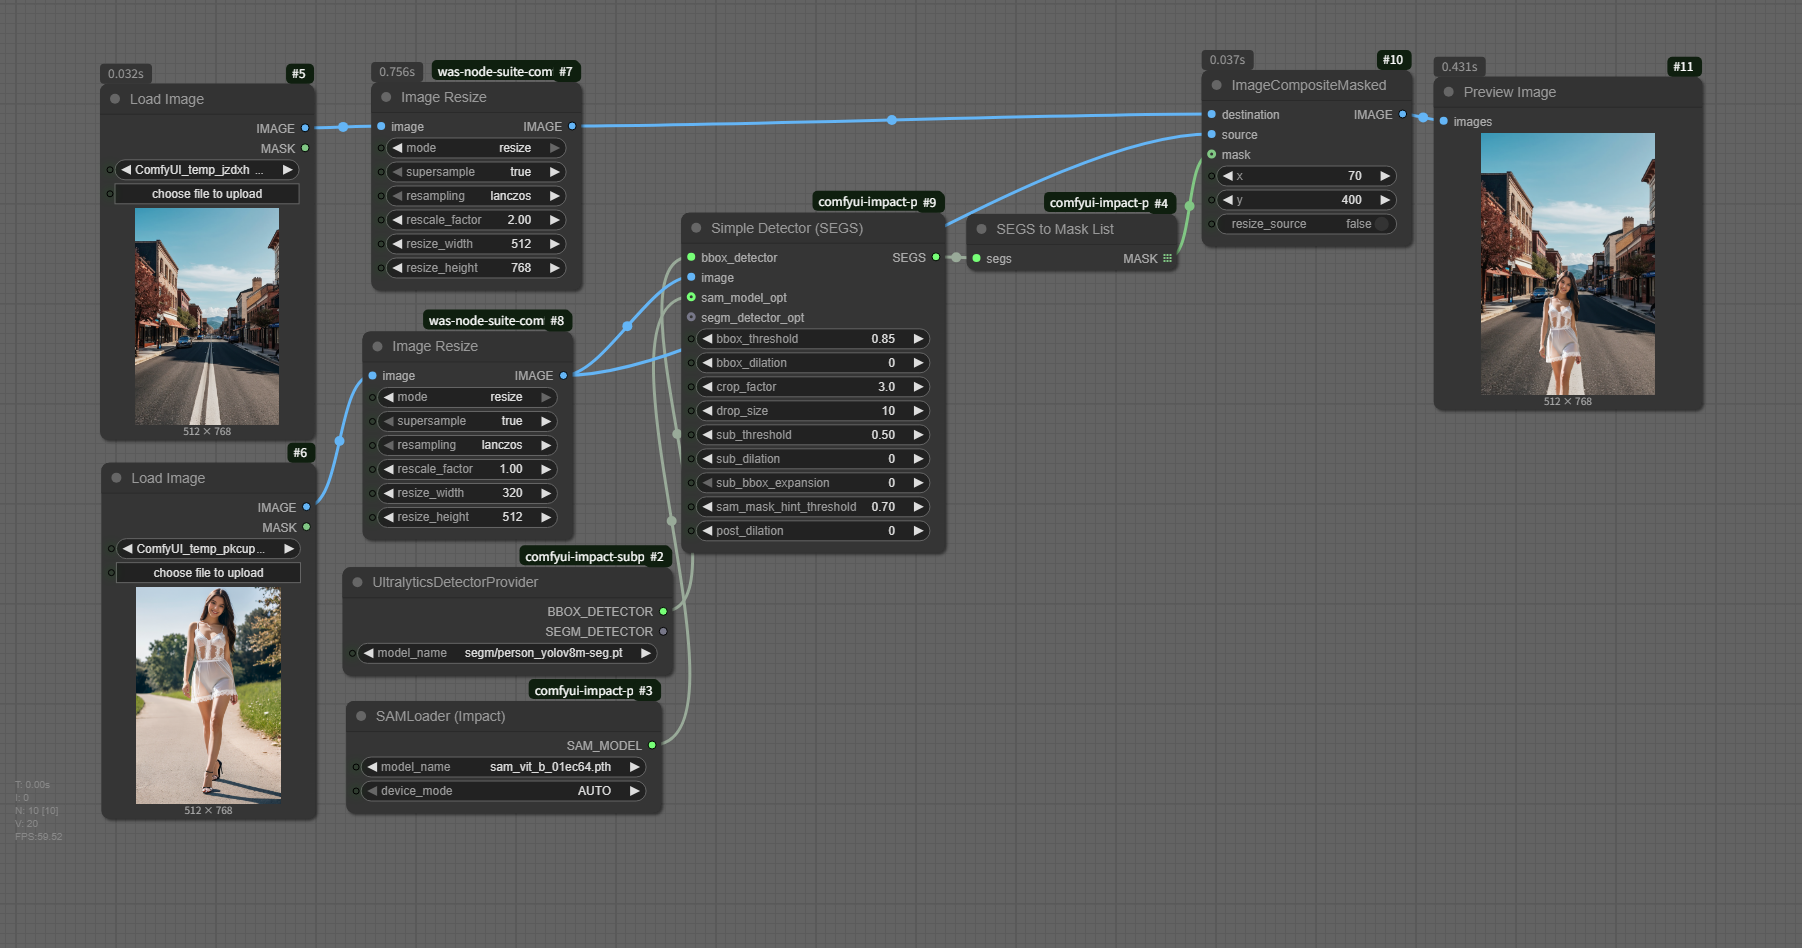Toggle the resize_source switch
The height and width of the screenshot is (948, 1802).
click(1381, 224)
